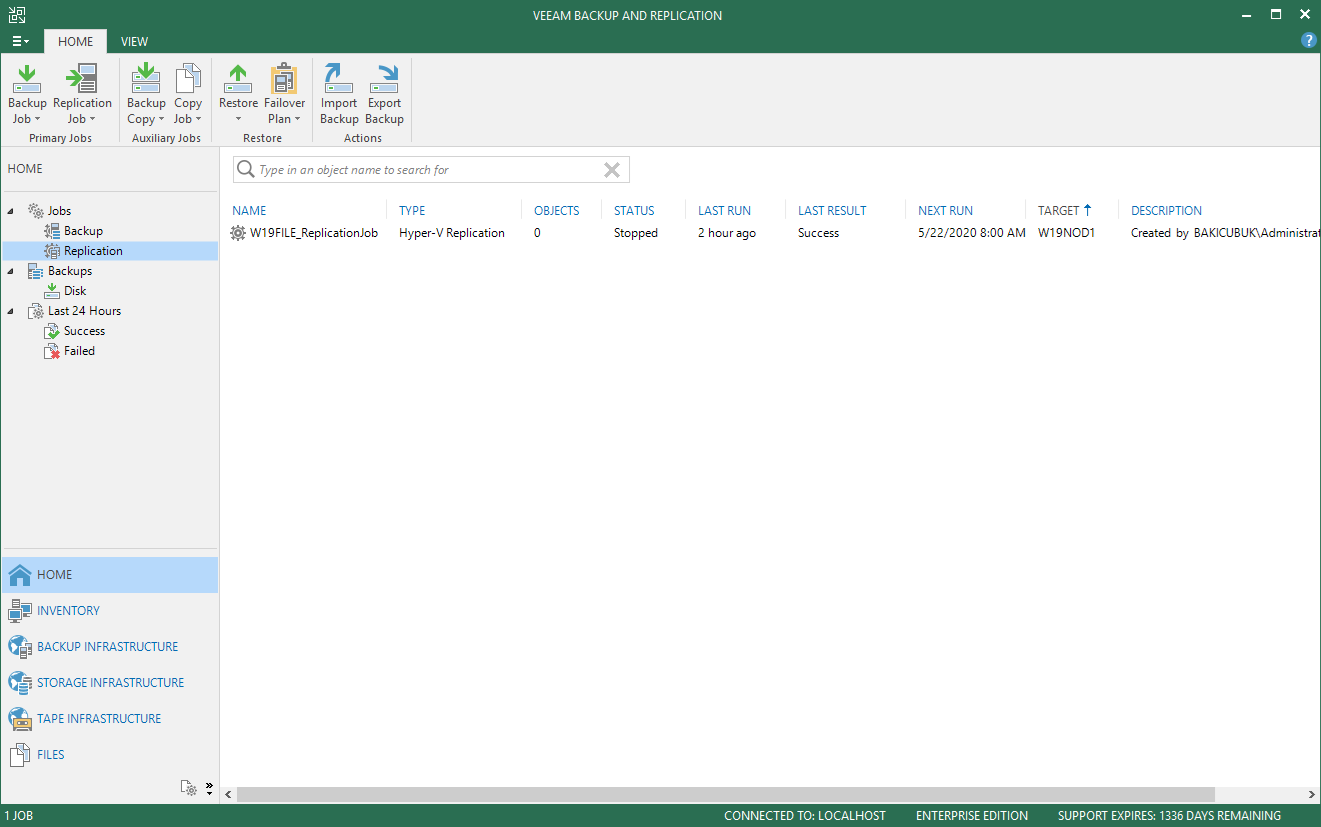Select Success under Last 24 Hours

point(84,331)
